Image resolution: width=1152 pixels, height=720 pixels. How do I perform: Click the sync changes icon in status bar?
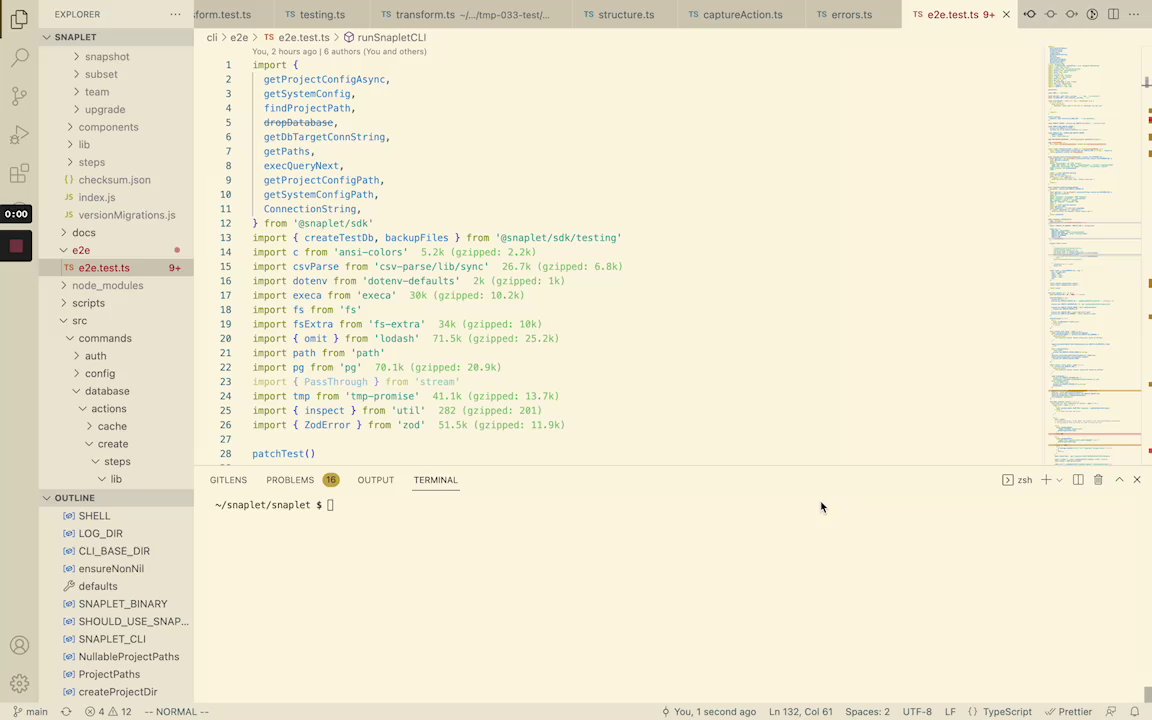click(66, 711)
